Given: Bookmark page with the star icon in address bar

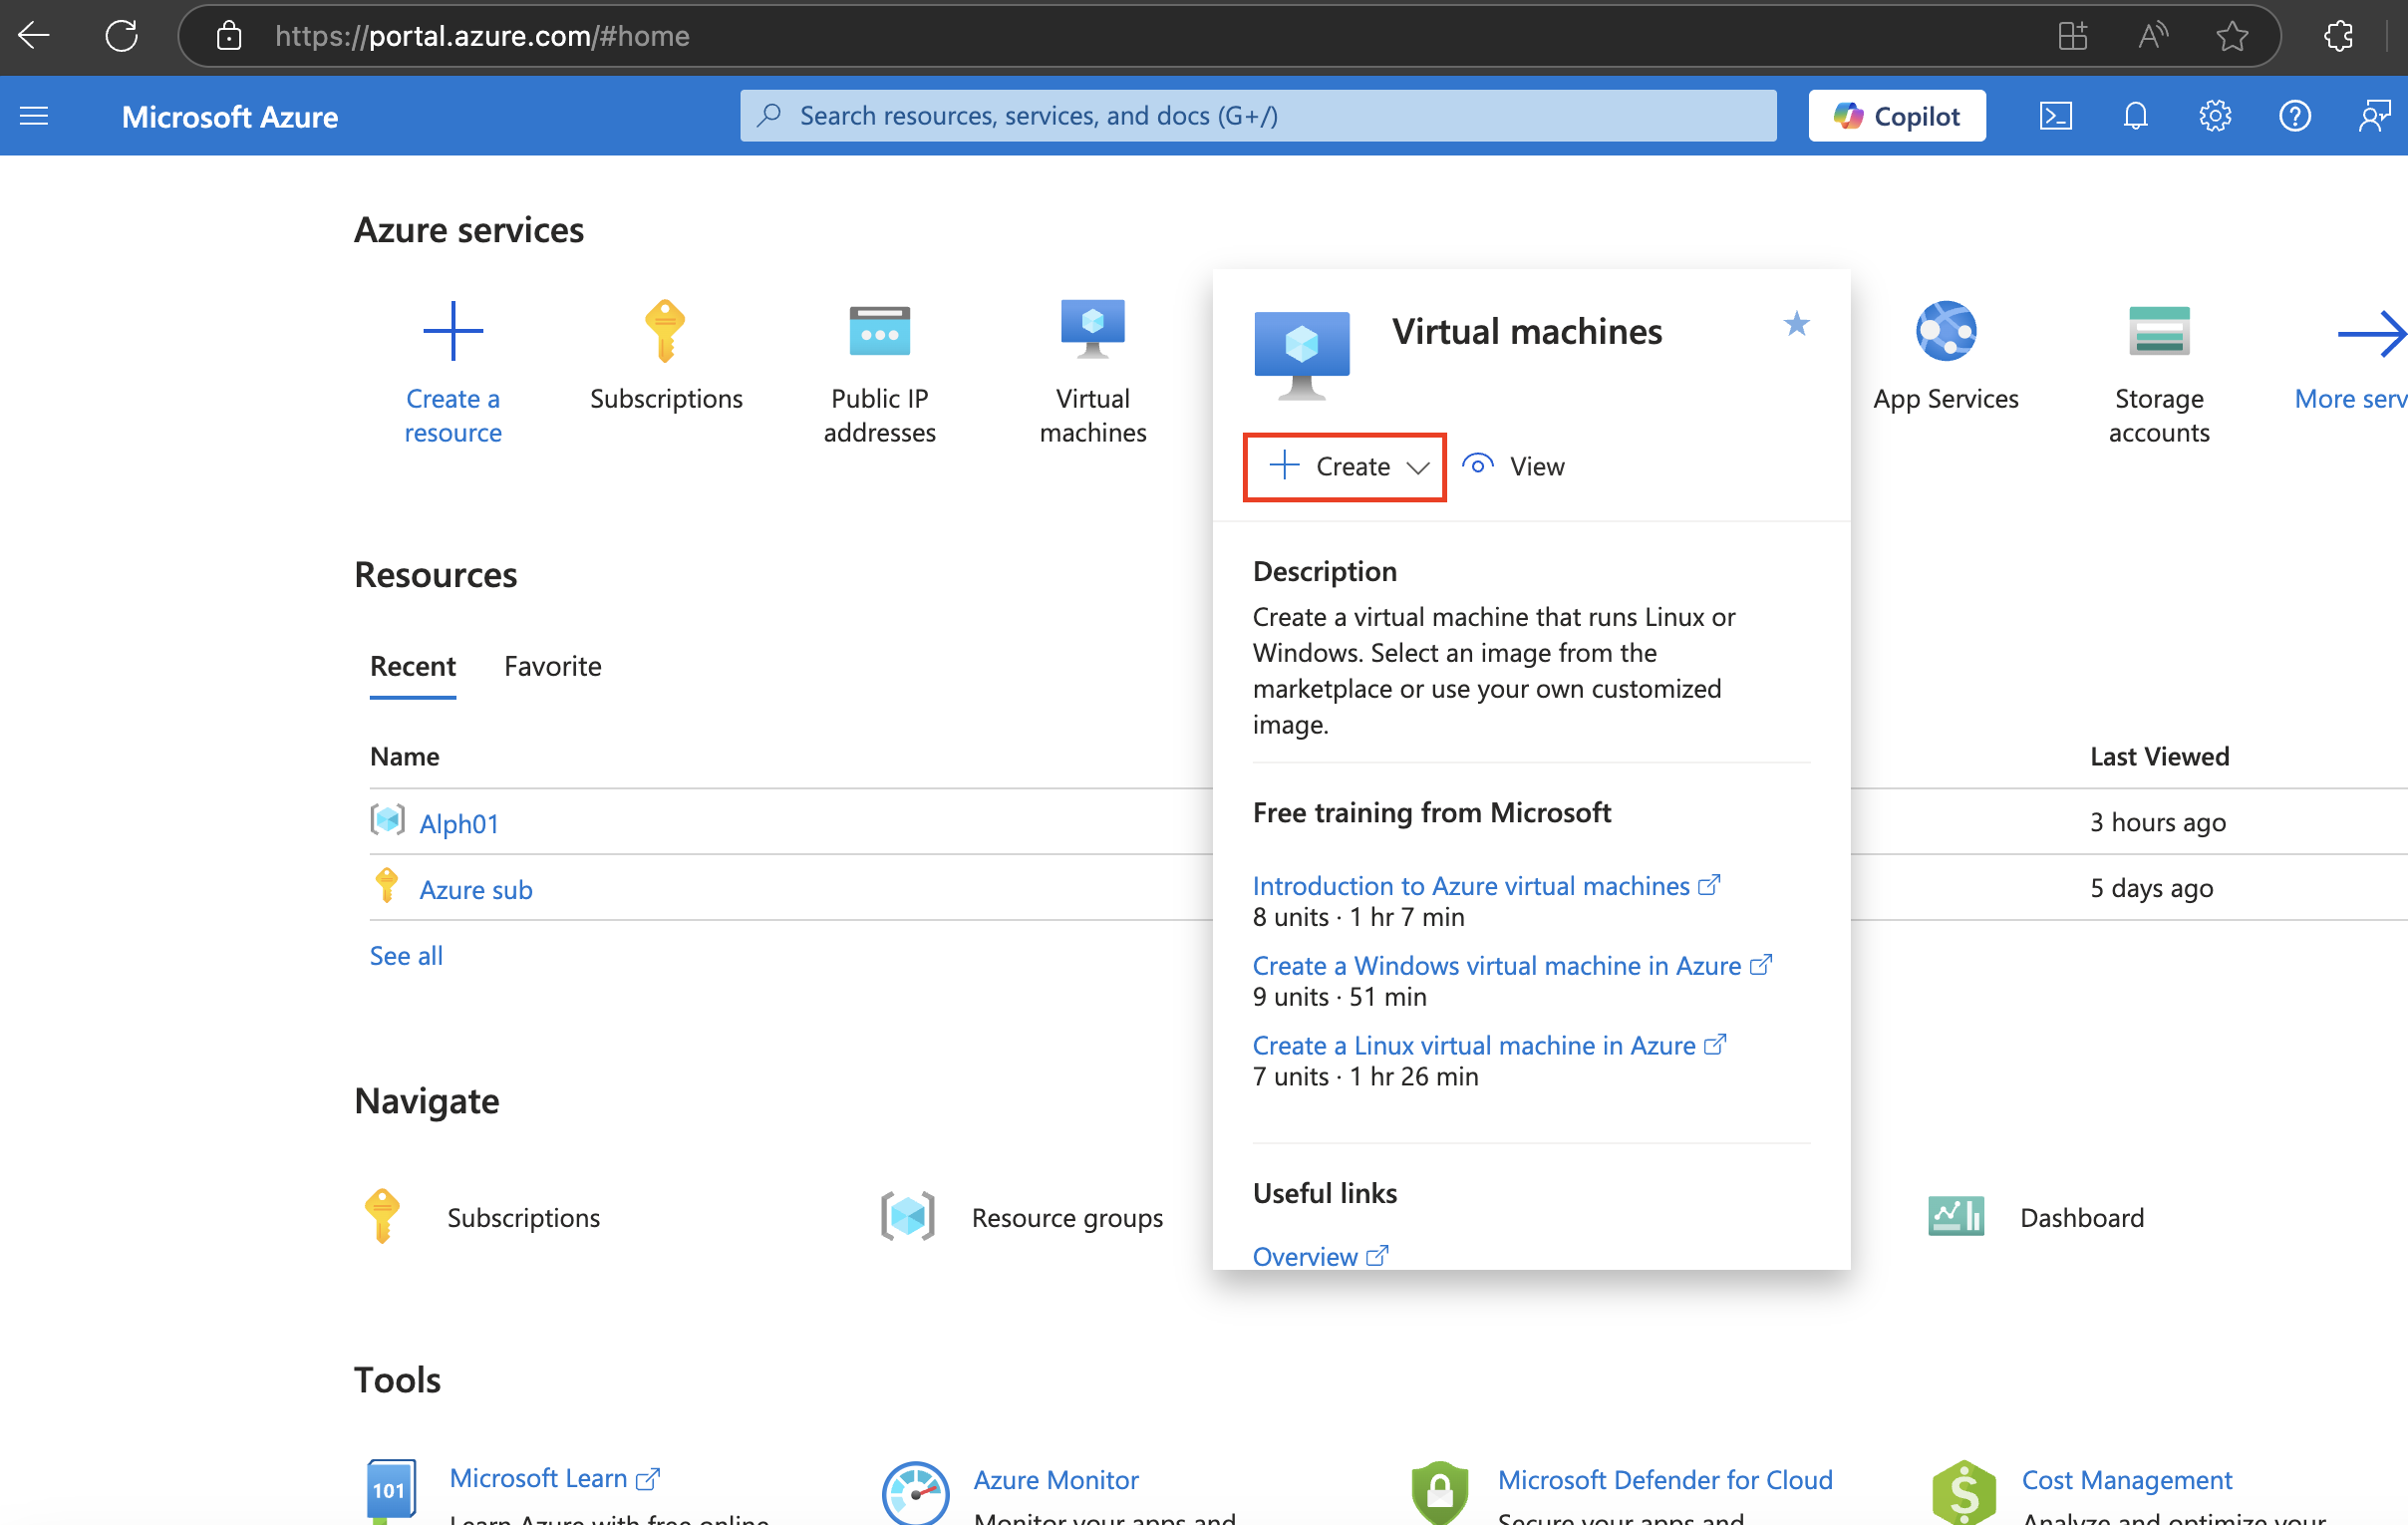Looking at the screenshot, I should tap(2232, 36).
